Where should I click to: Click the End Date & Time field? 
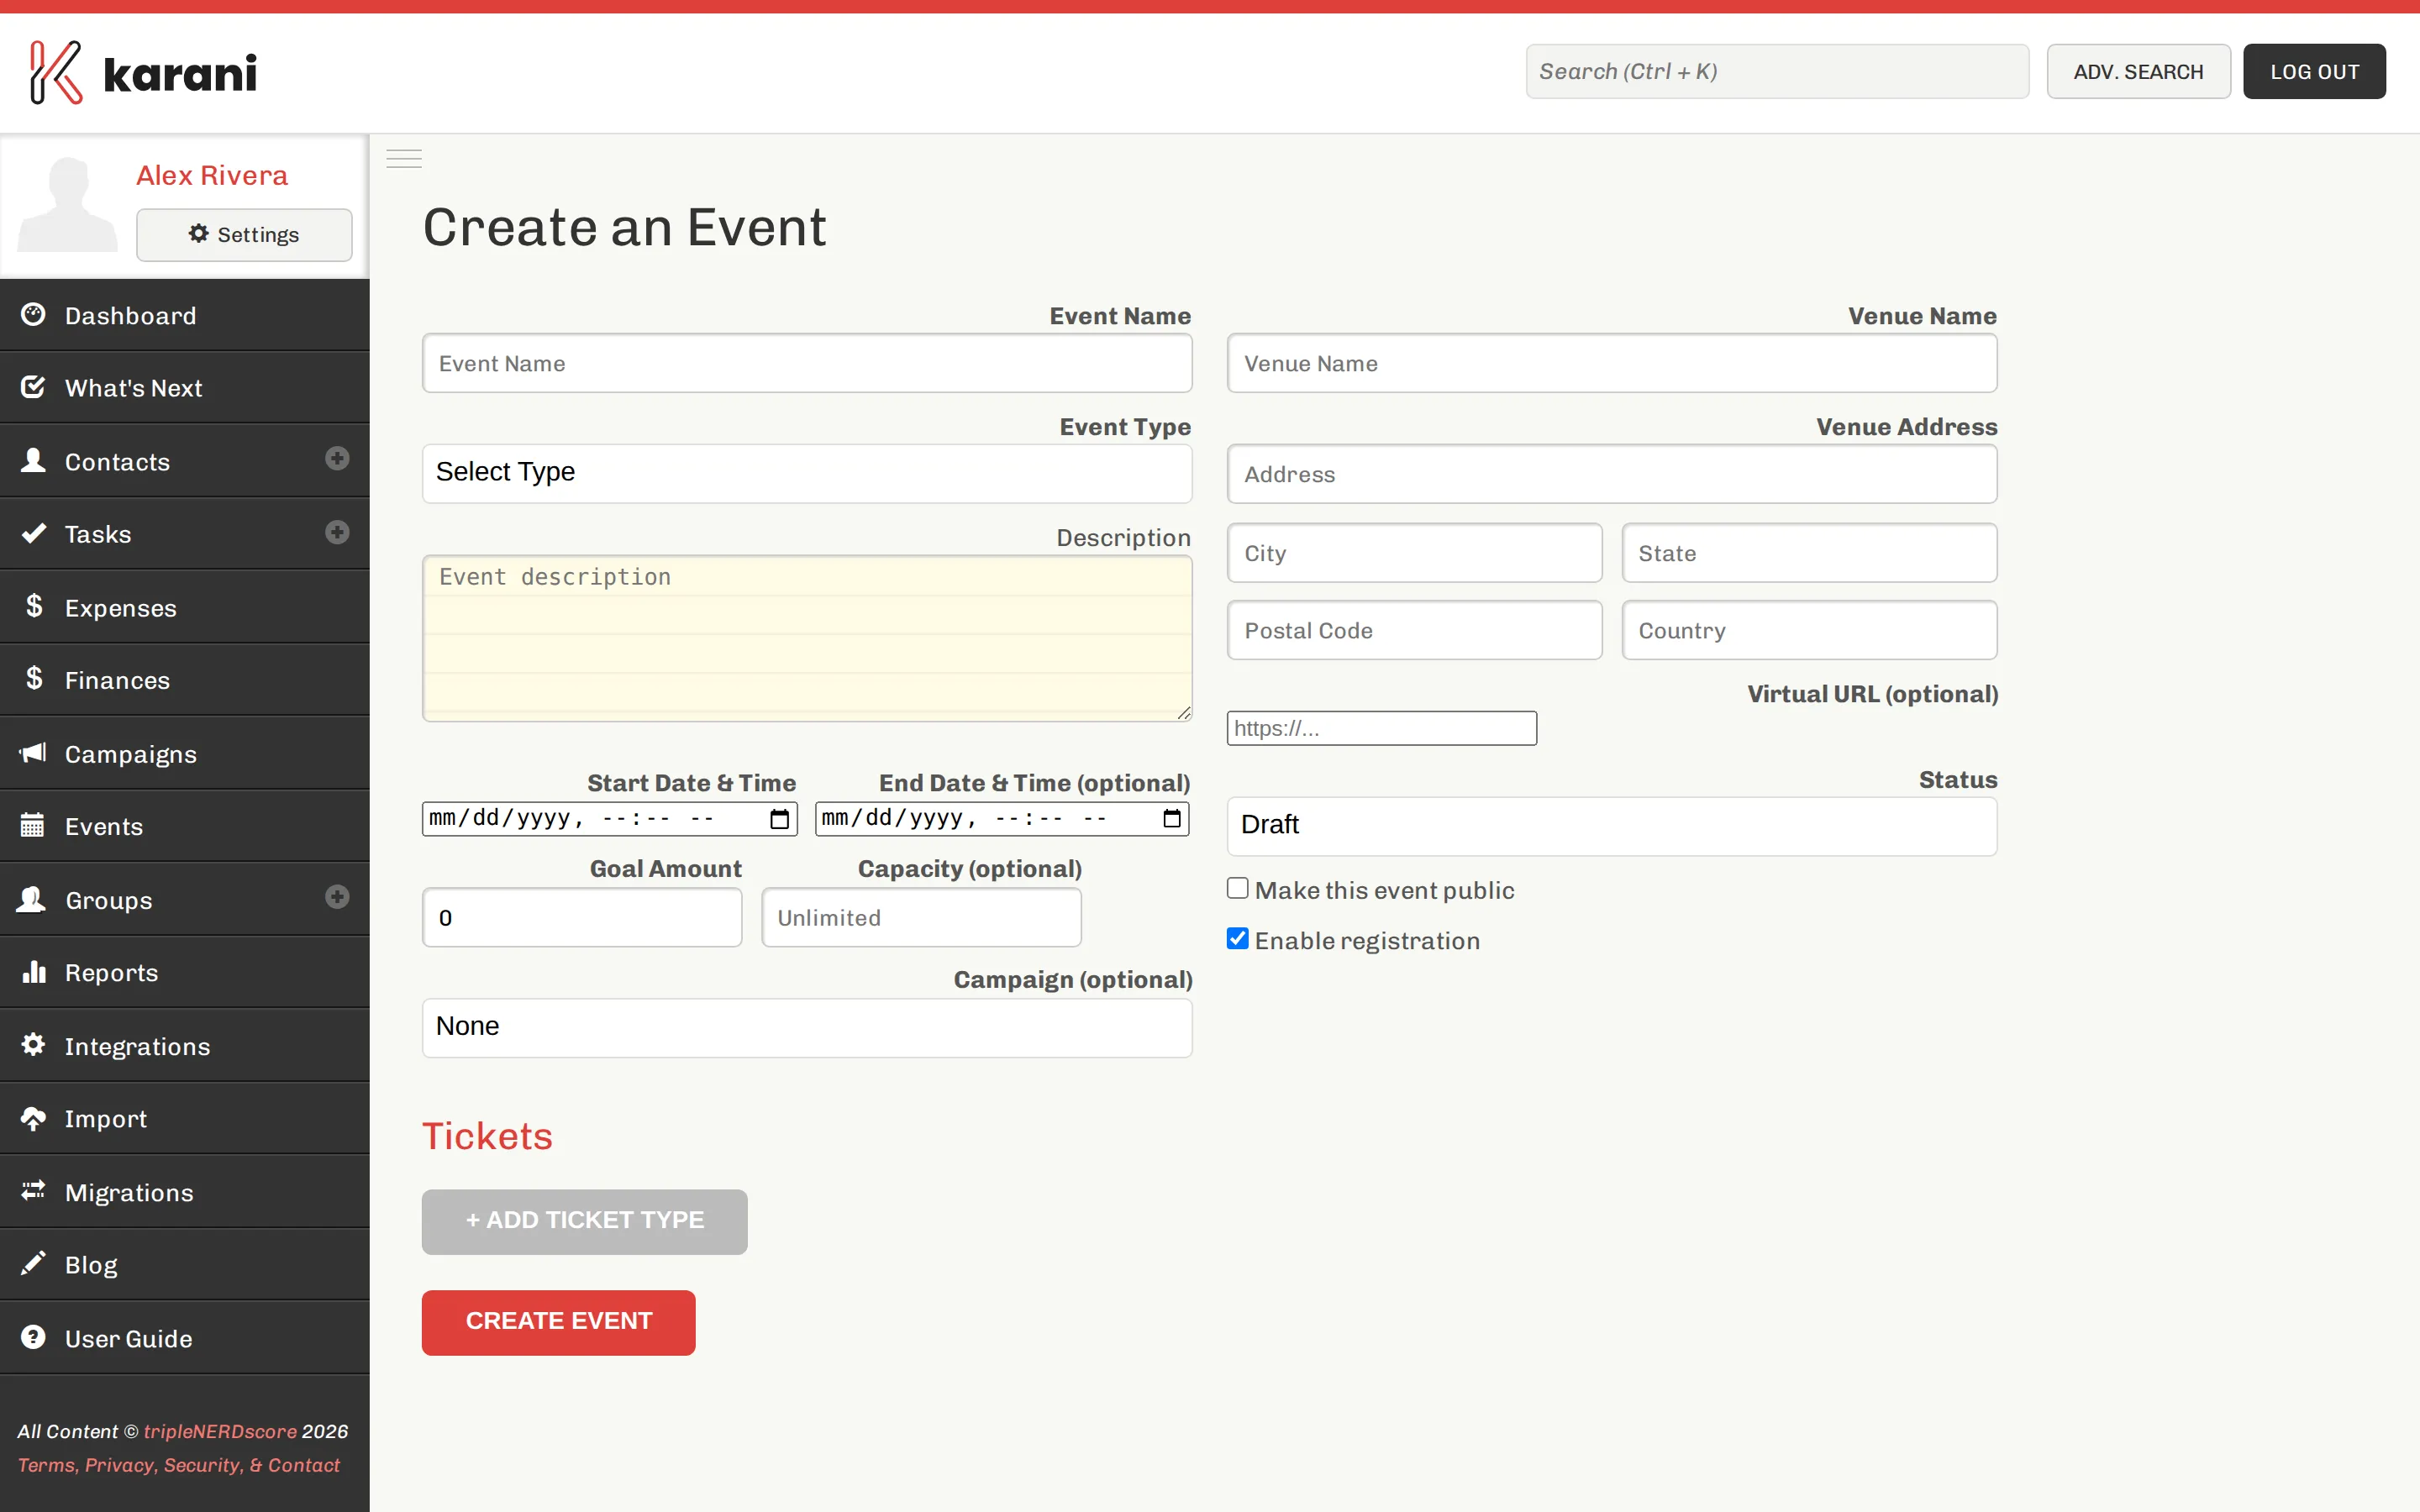(1002, 819)
